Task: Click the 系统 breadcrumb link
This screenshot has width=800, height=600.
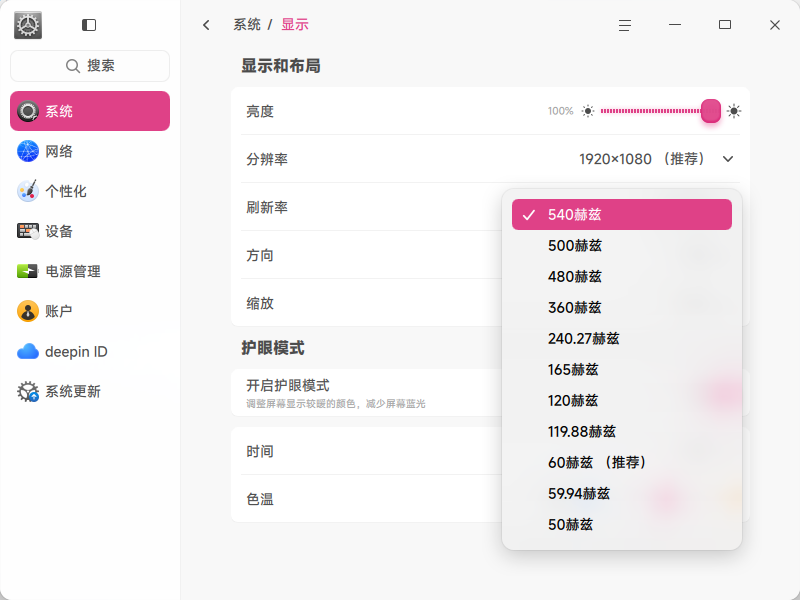Action: click(247, 24)
